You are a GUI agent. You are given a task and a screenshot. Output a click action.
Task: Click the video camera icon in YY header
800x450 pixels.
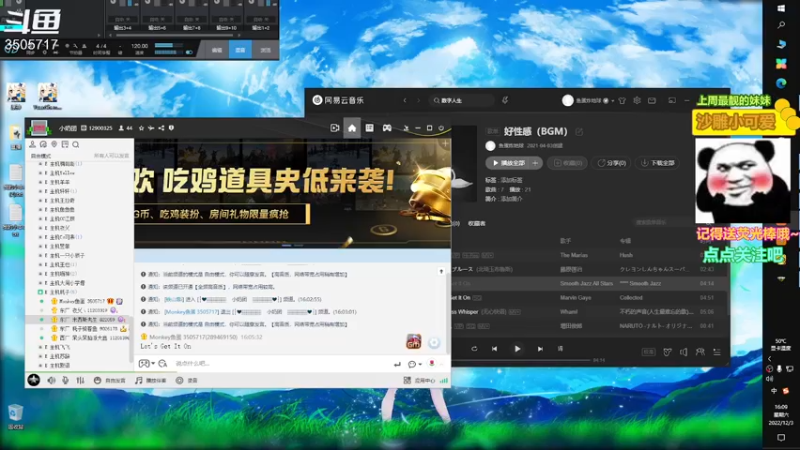point(335,128)
